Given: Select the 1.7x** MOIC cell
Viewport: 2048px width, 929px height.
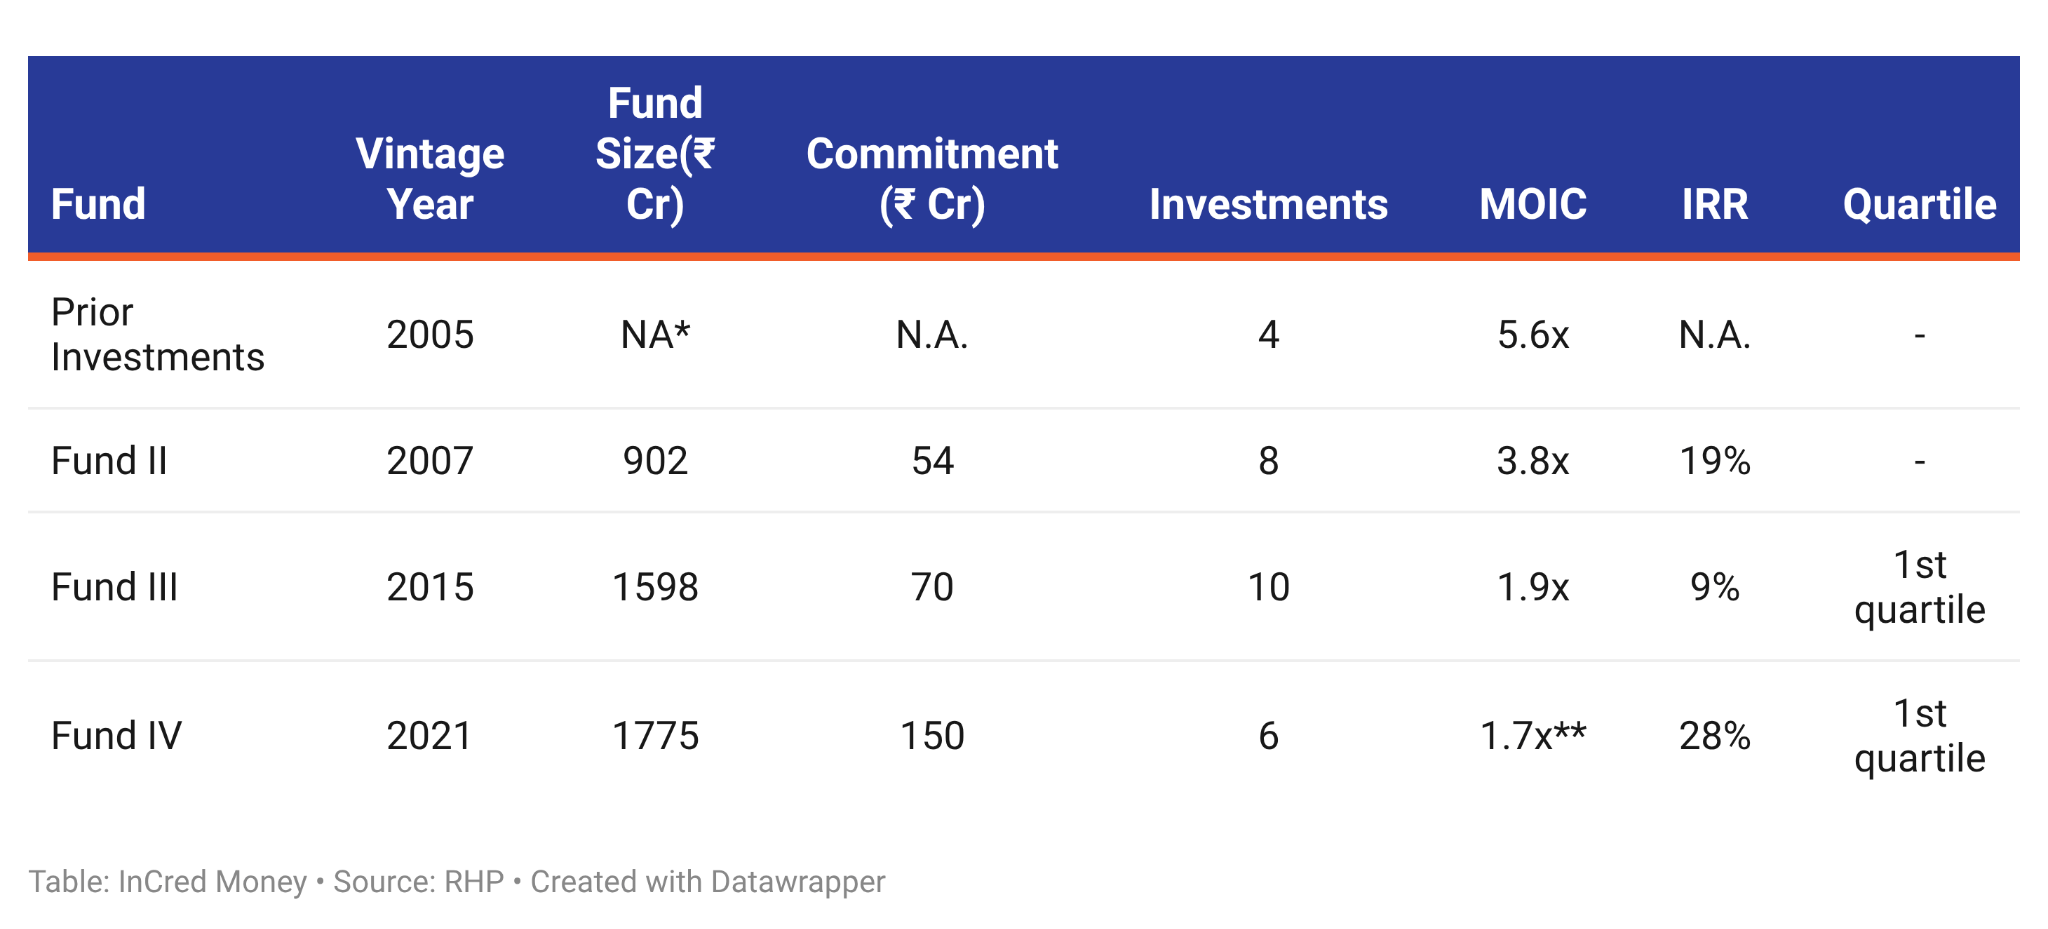Looking at the screenshot, I should (1533, 736).
